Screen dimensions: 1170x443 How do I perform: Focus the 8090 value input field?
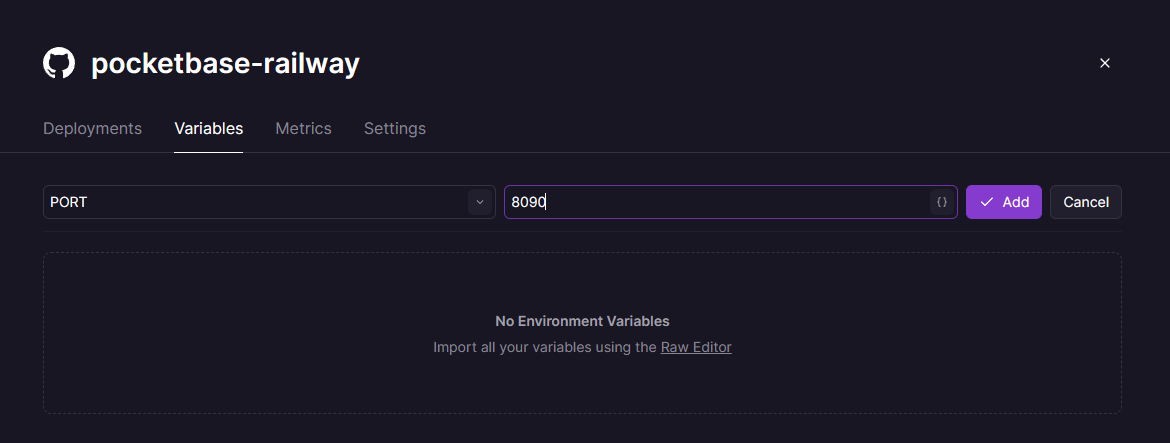pos(731,202)
